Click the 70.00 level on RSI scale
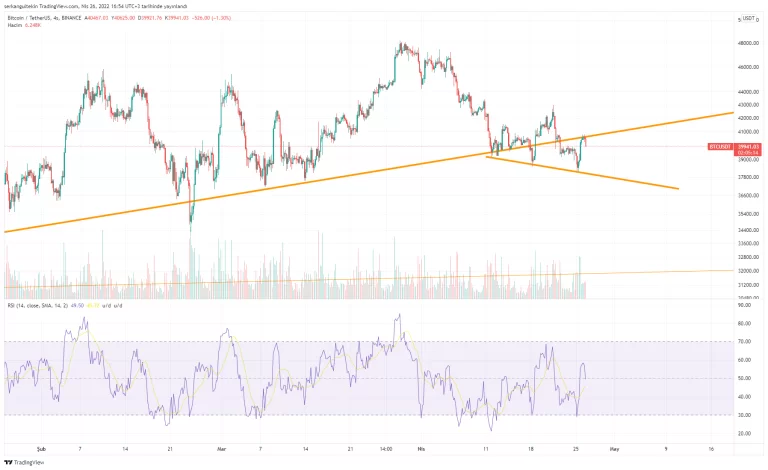Image resolution: width=768 pixels, height=470 pixels. tap(746, 342)
